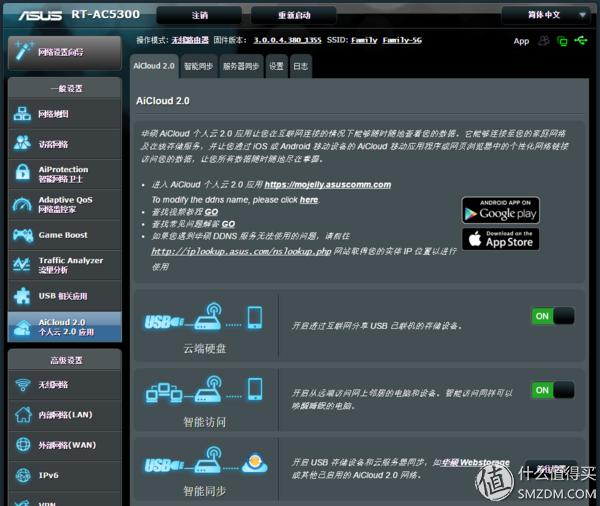
Task: Click the 智能访问 caption text
Action: point(205,422)
